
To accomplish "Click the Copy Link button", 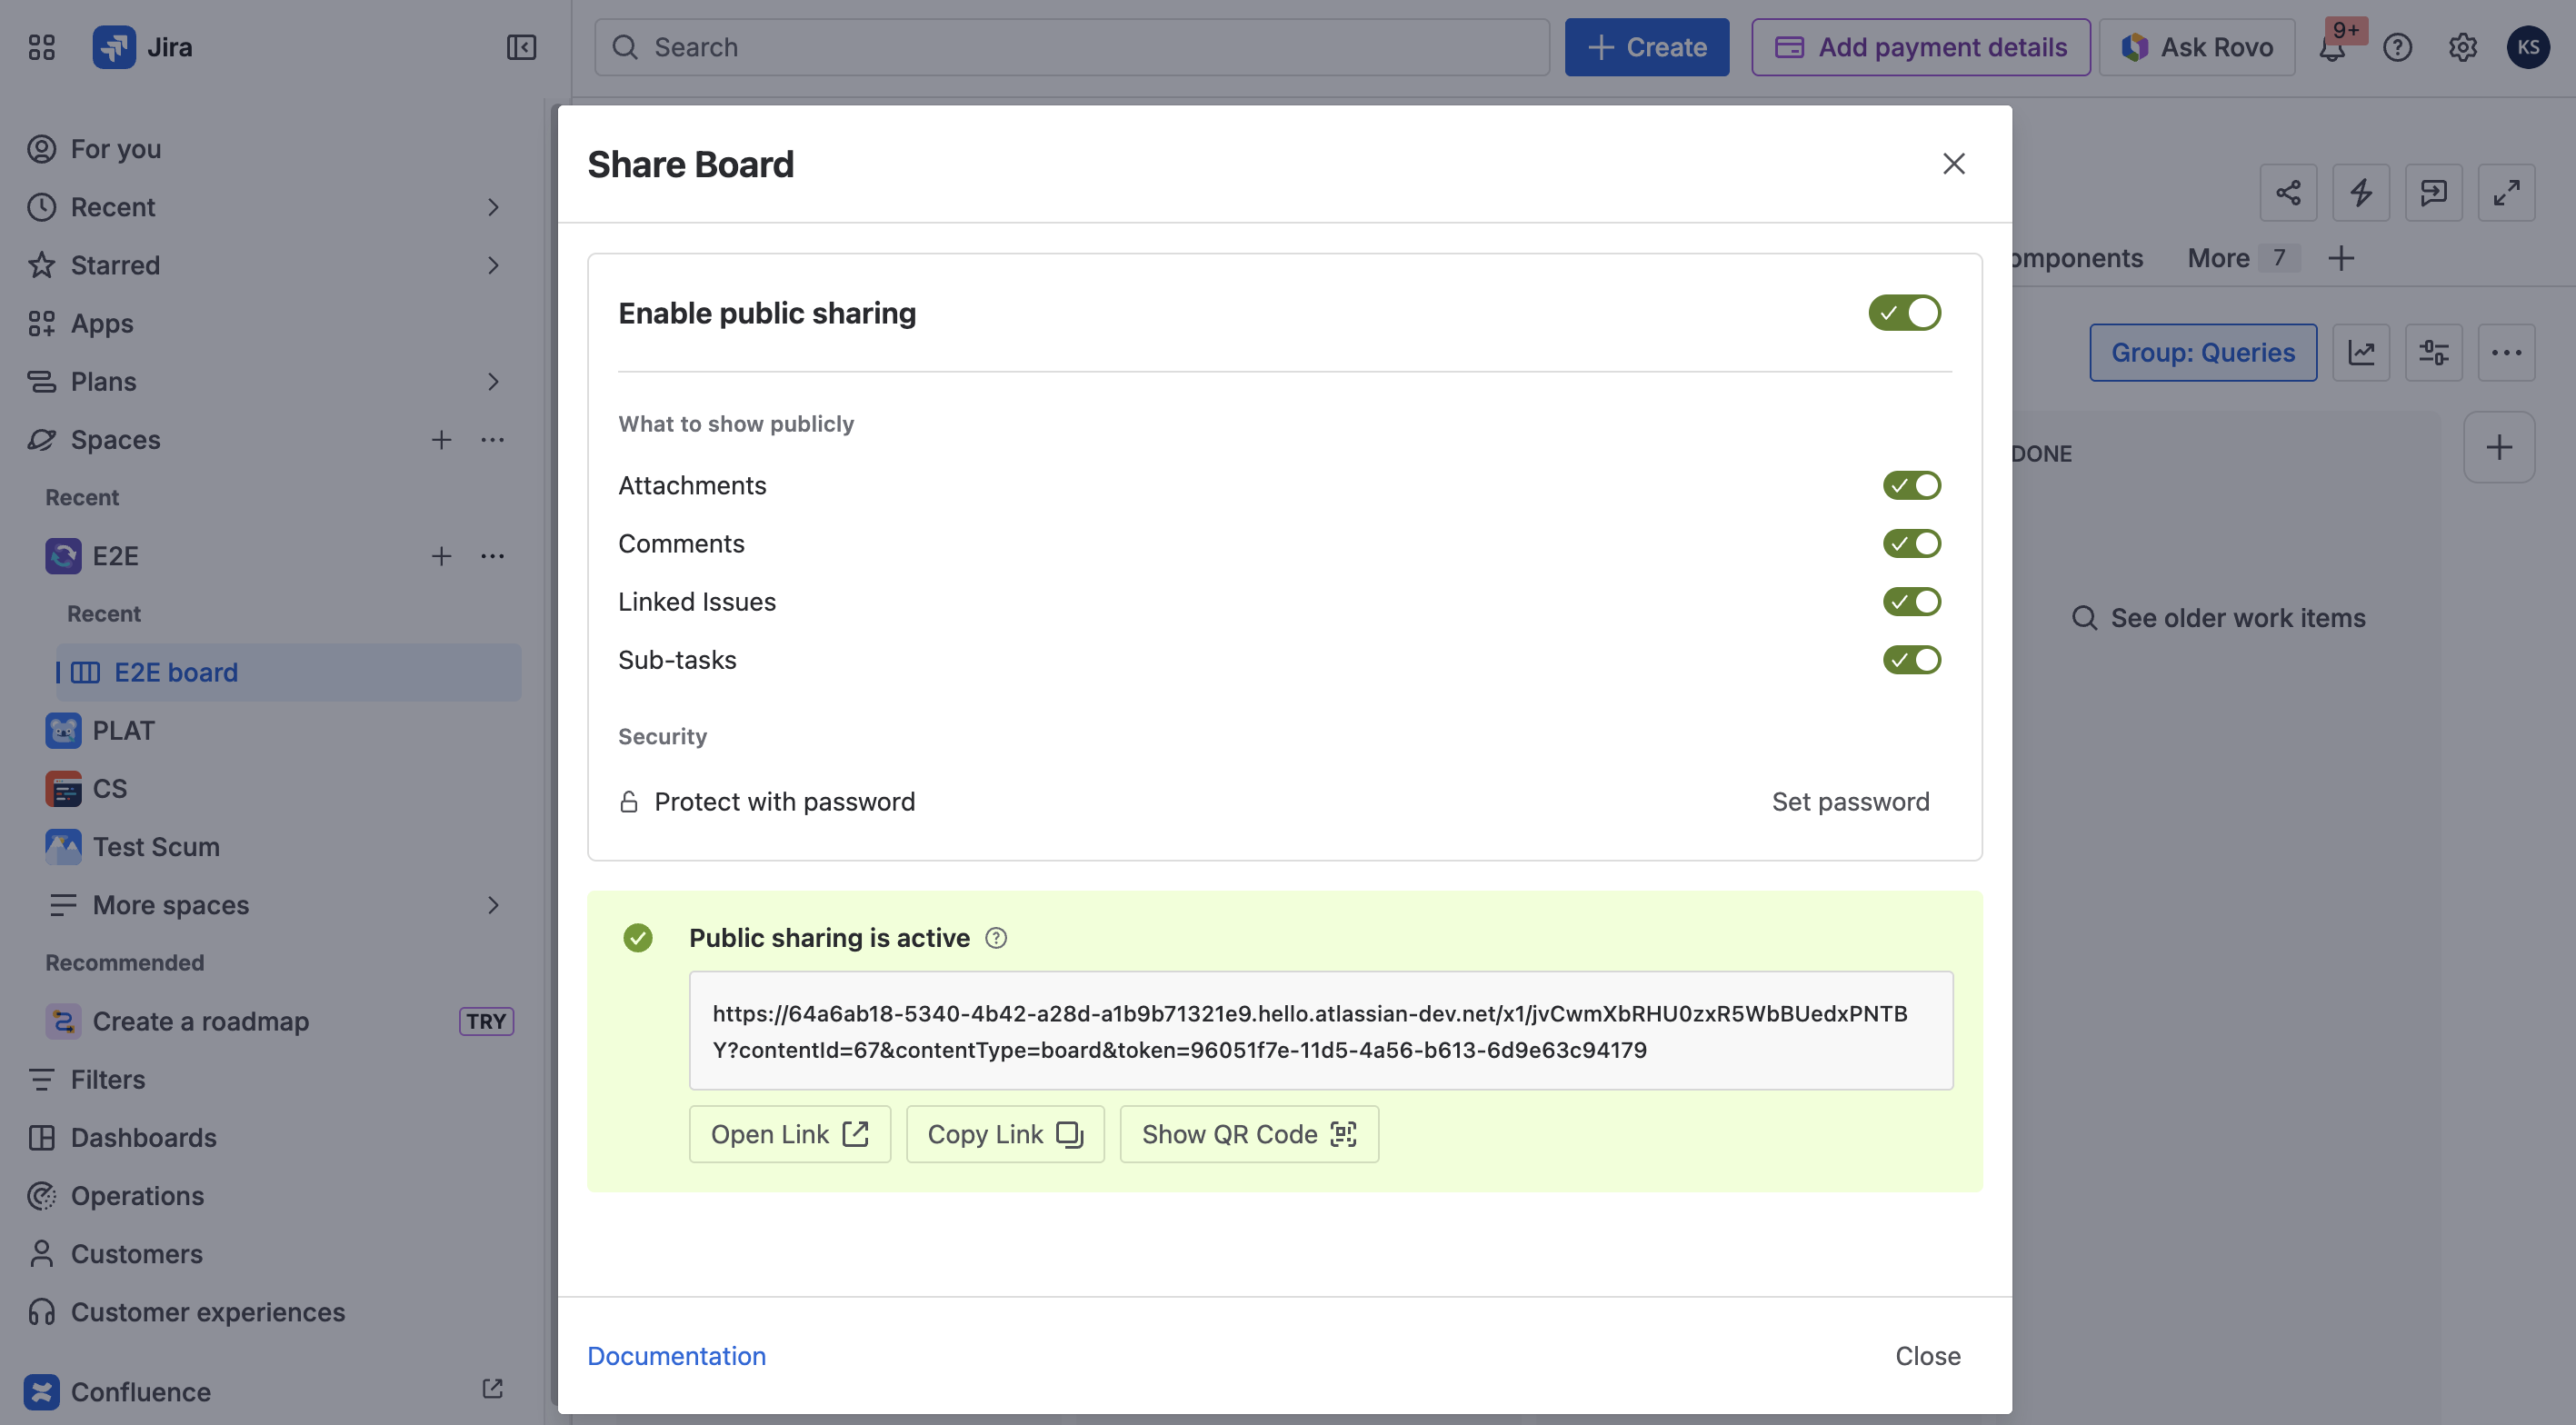I will tap(1005, 1134).
